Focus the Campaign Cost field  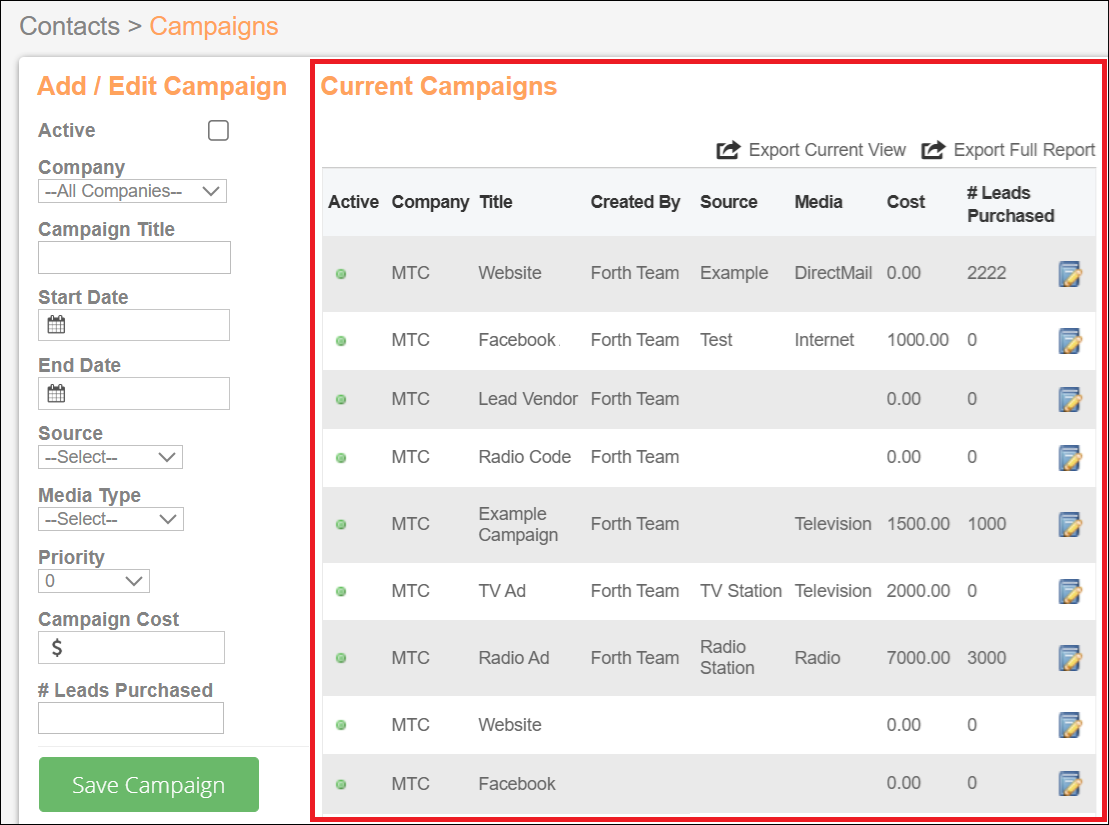(x=132, y=647)
